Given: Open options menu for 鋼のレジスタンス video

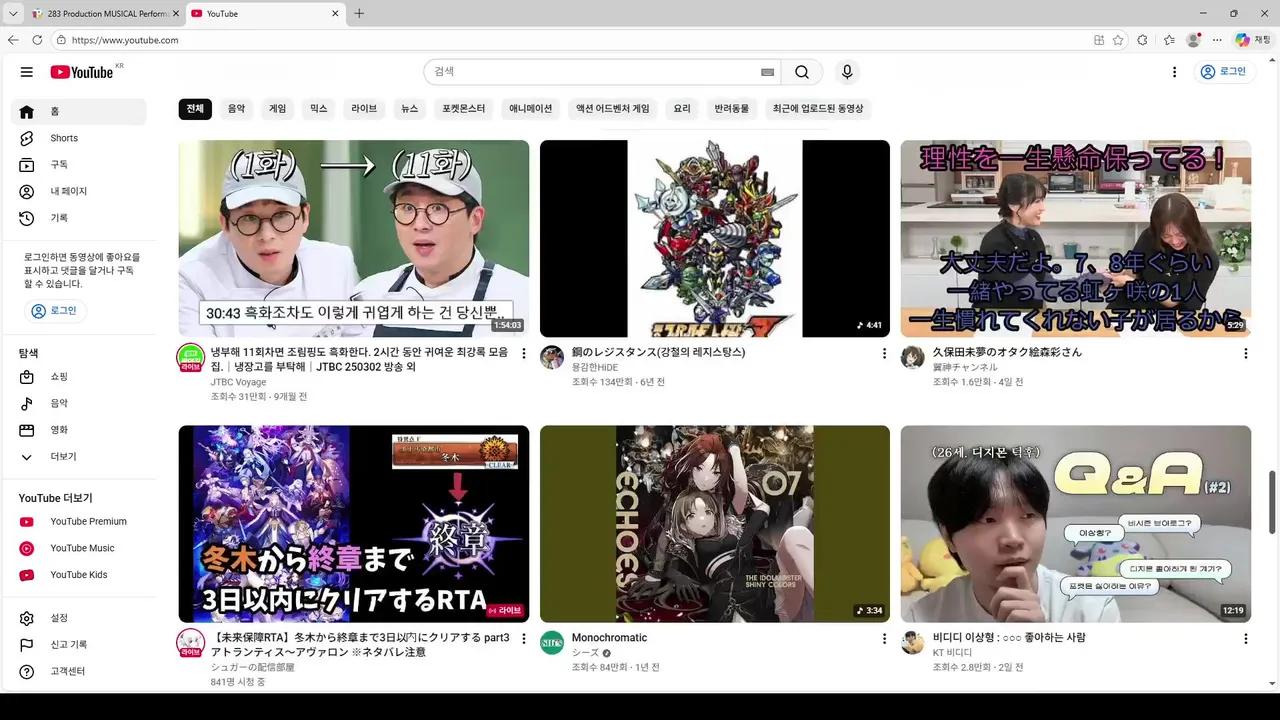Looking at the screenshot, I should tap(884, 353).
